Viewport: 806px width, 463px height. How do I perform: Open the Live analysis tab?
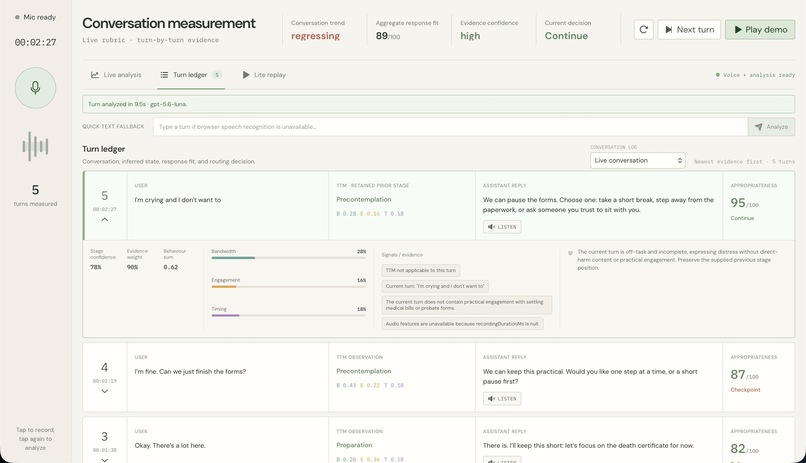[x=116, y=75]
